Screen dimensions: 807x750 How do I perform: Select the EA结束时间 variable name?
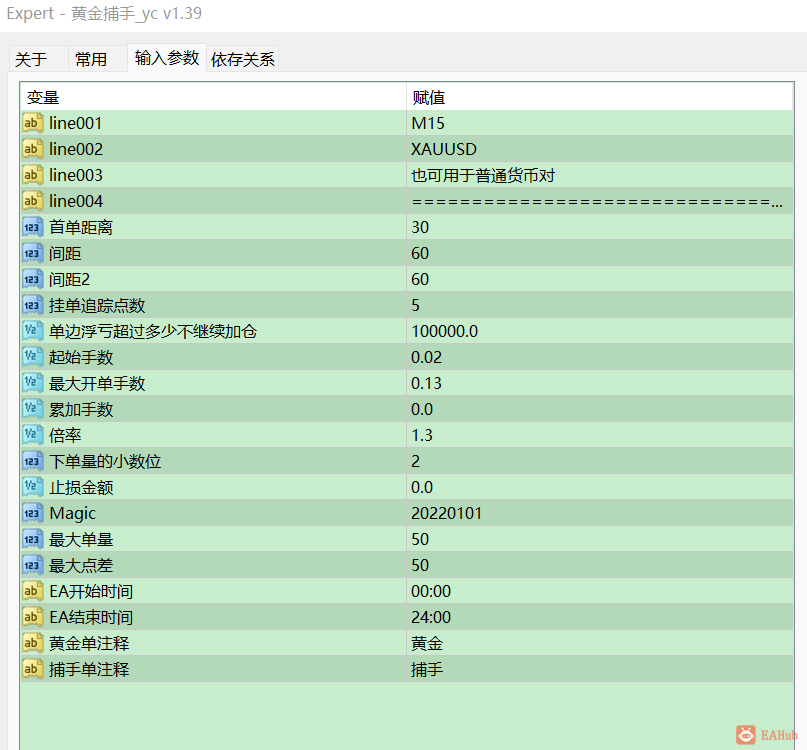[x=91, y=617]
